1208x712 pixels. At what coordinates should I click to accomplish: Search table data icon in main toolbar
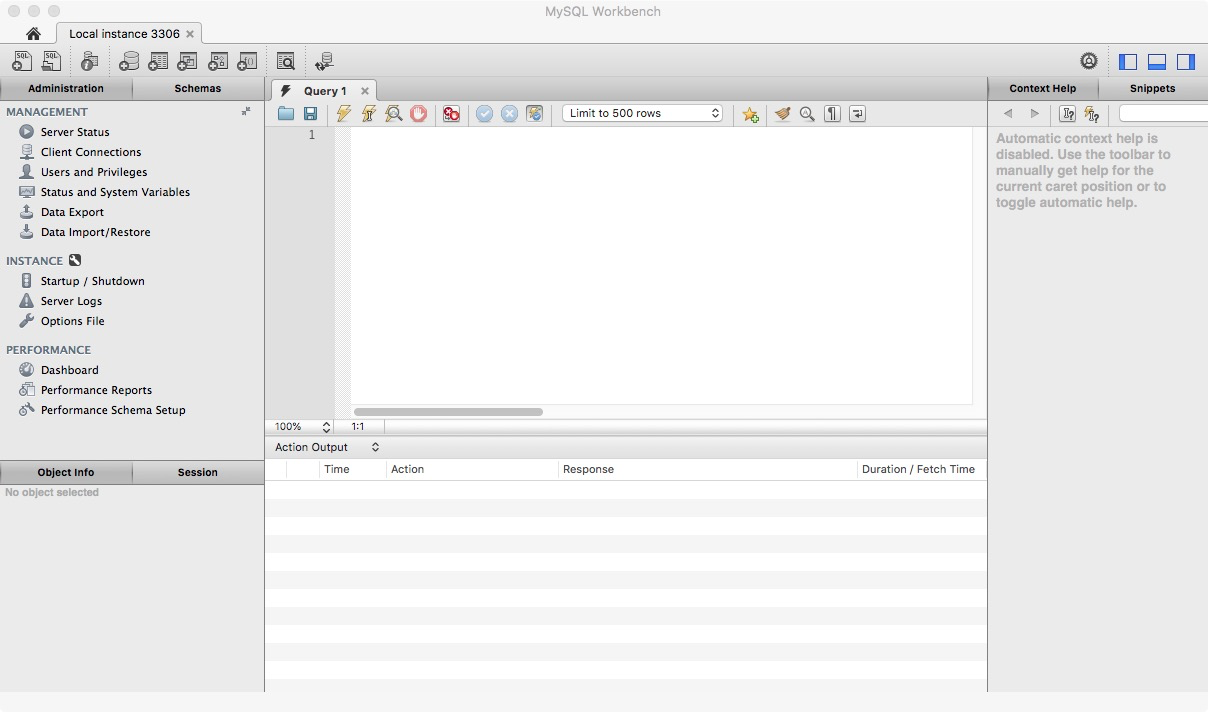[286, 62]
